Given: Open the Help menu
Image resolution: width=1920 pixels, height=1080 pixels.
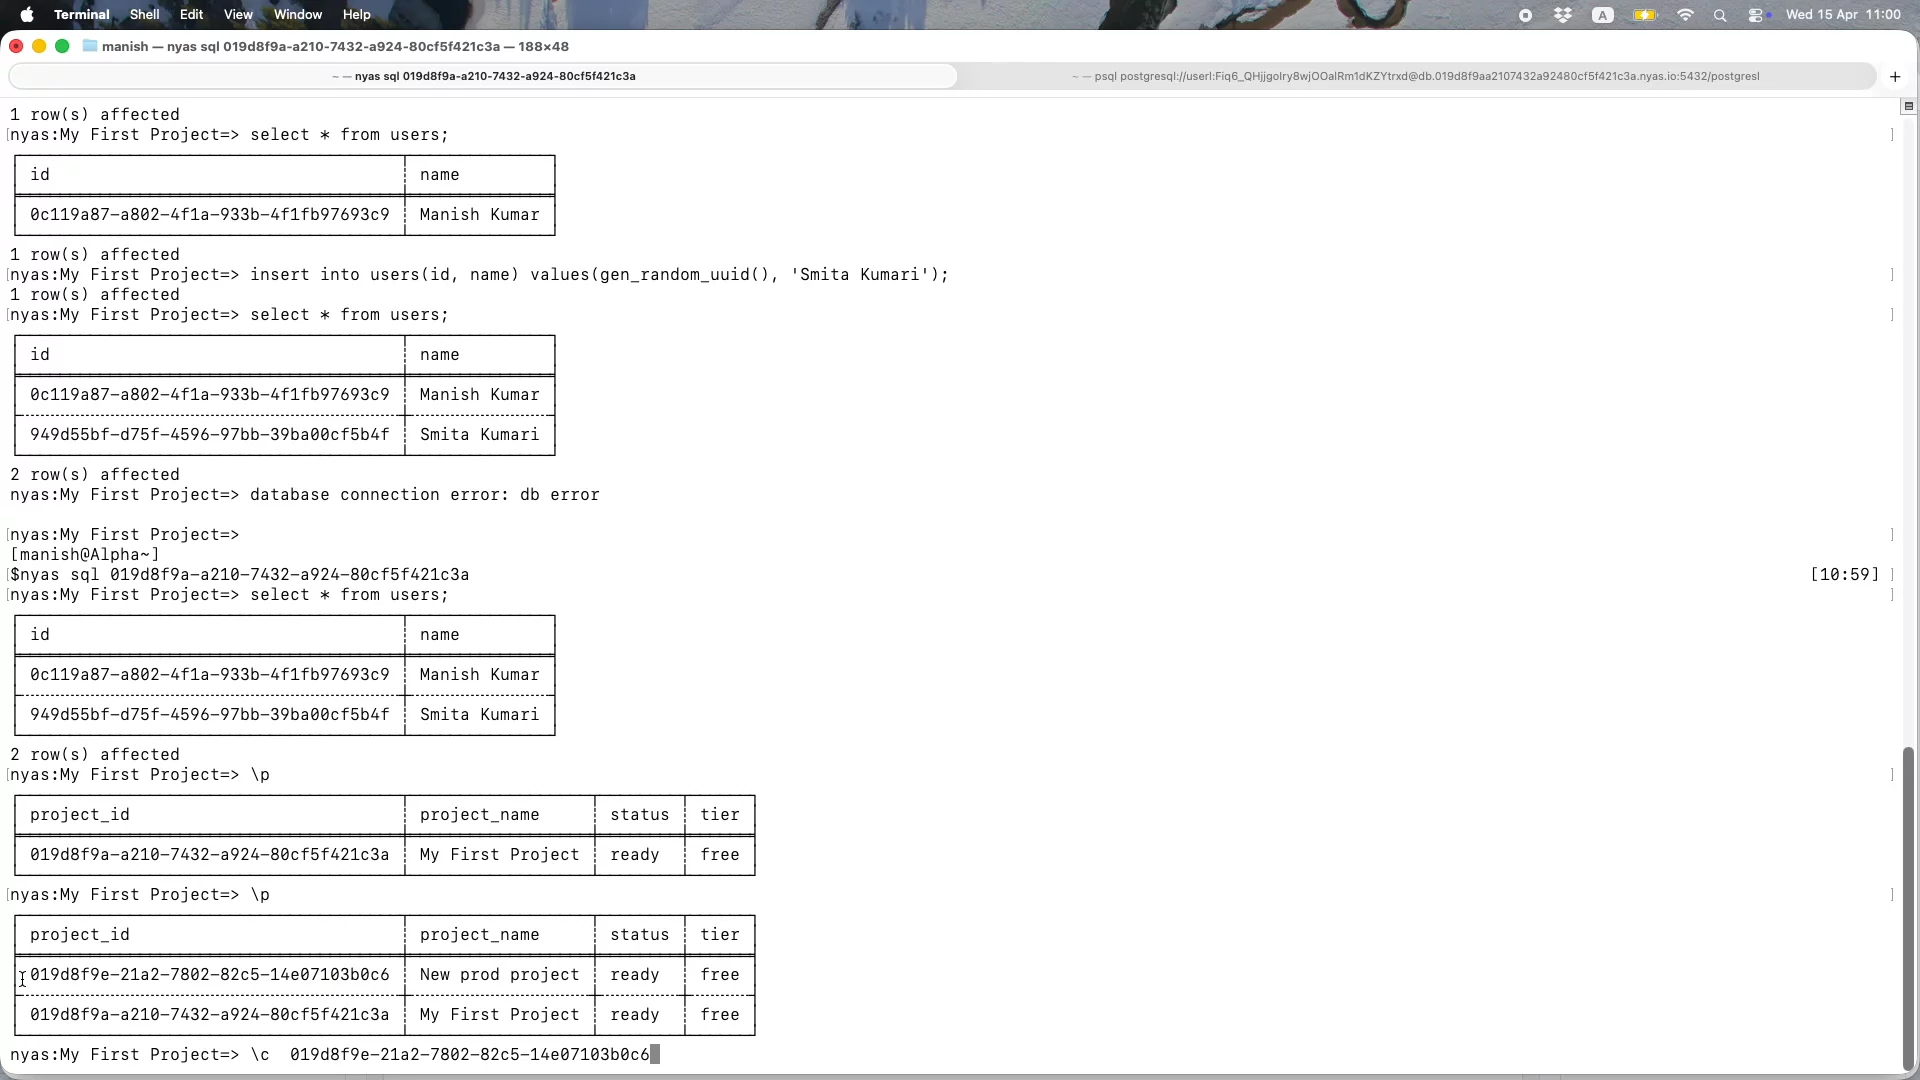Looking at the screenshot, I should (x=357, y=14).
